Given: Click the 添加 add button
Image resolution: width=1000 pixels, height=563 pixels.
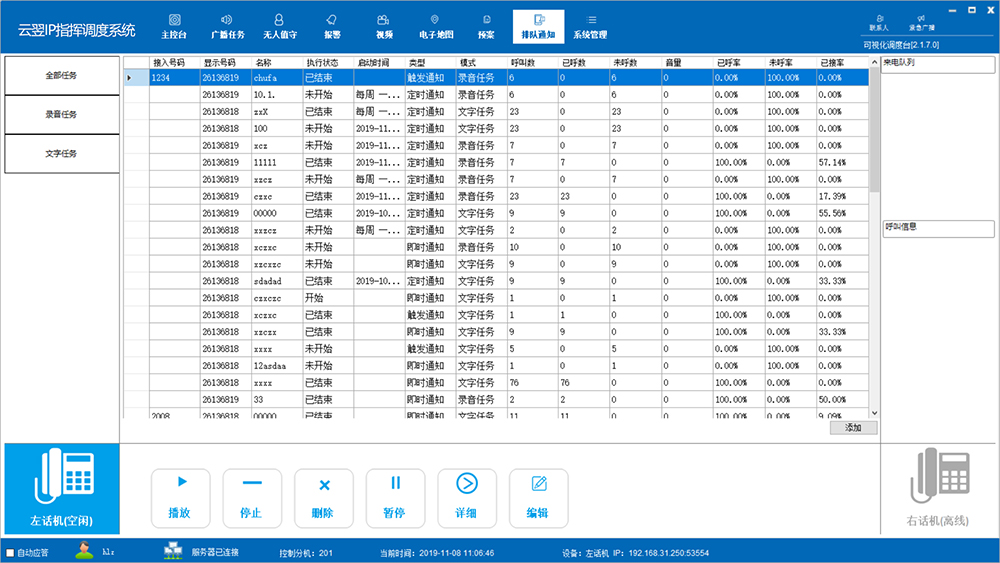Looking at the screenshot, I should [853, 428].
